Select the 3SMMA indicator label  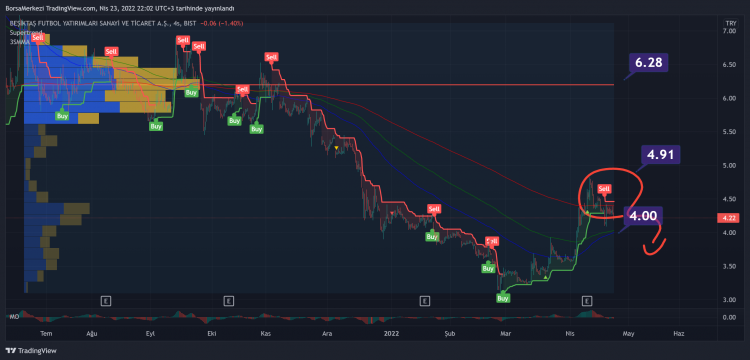19,42
